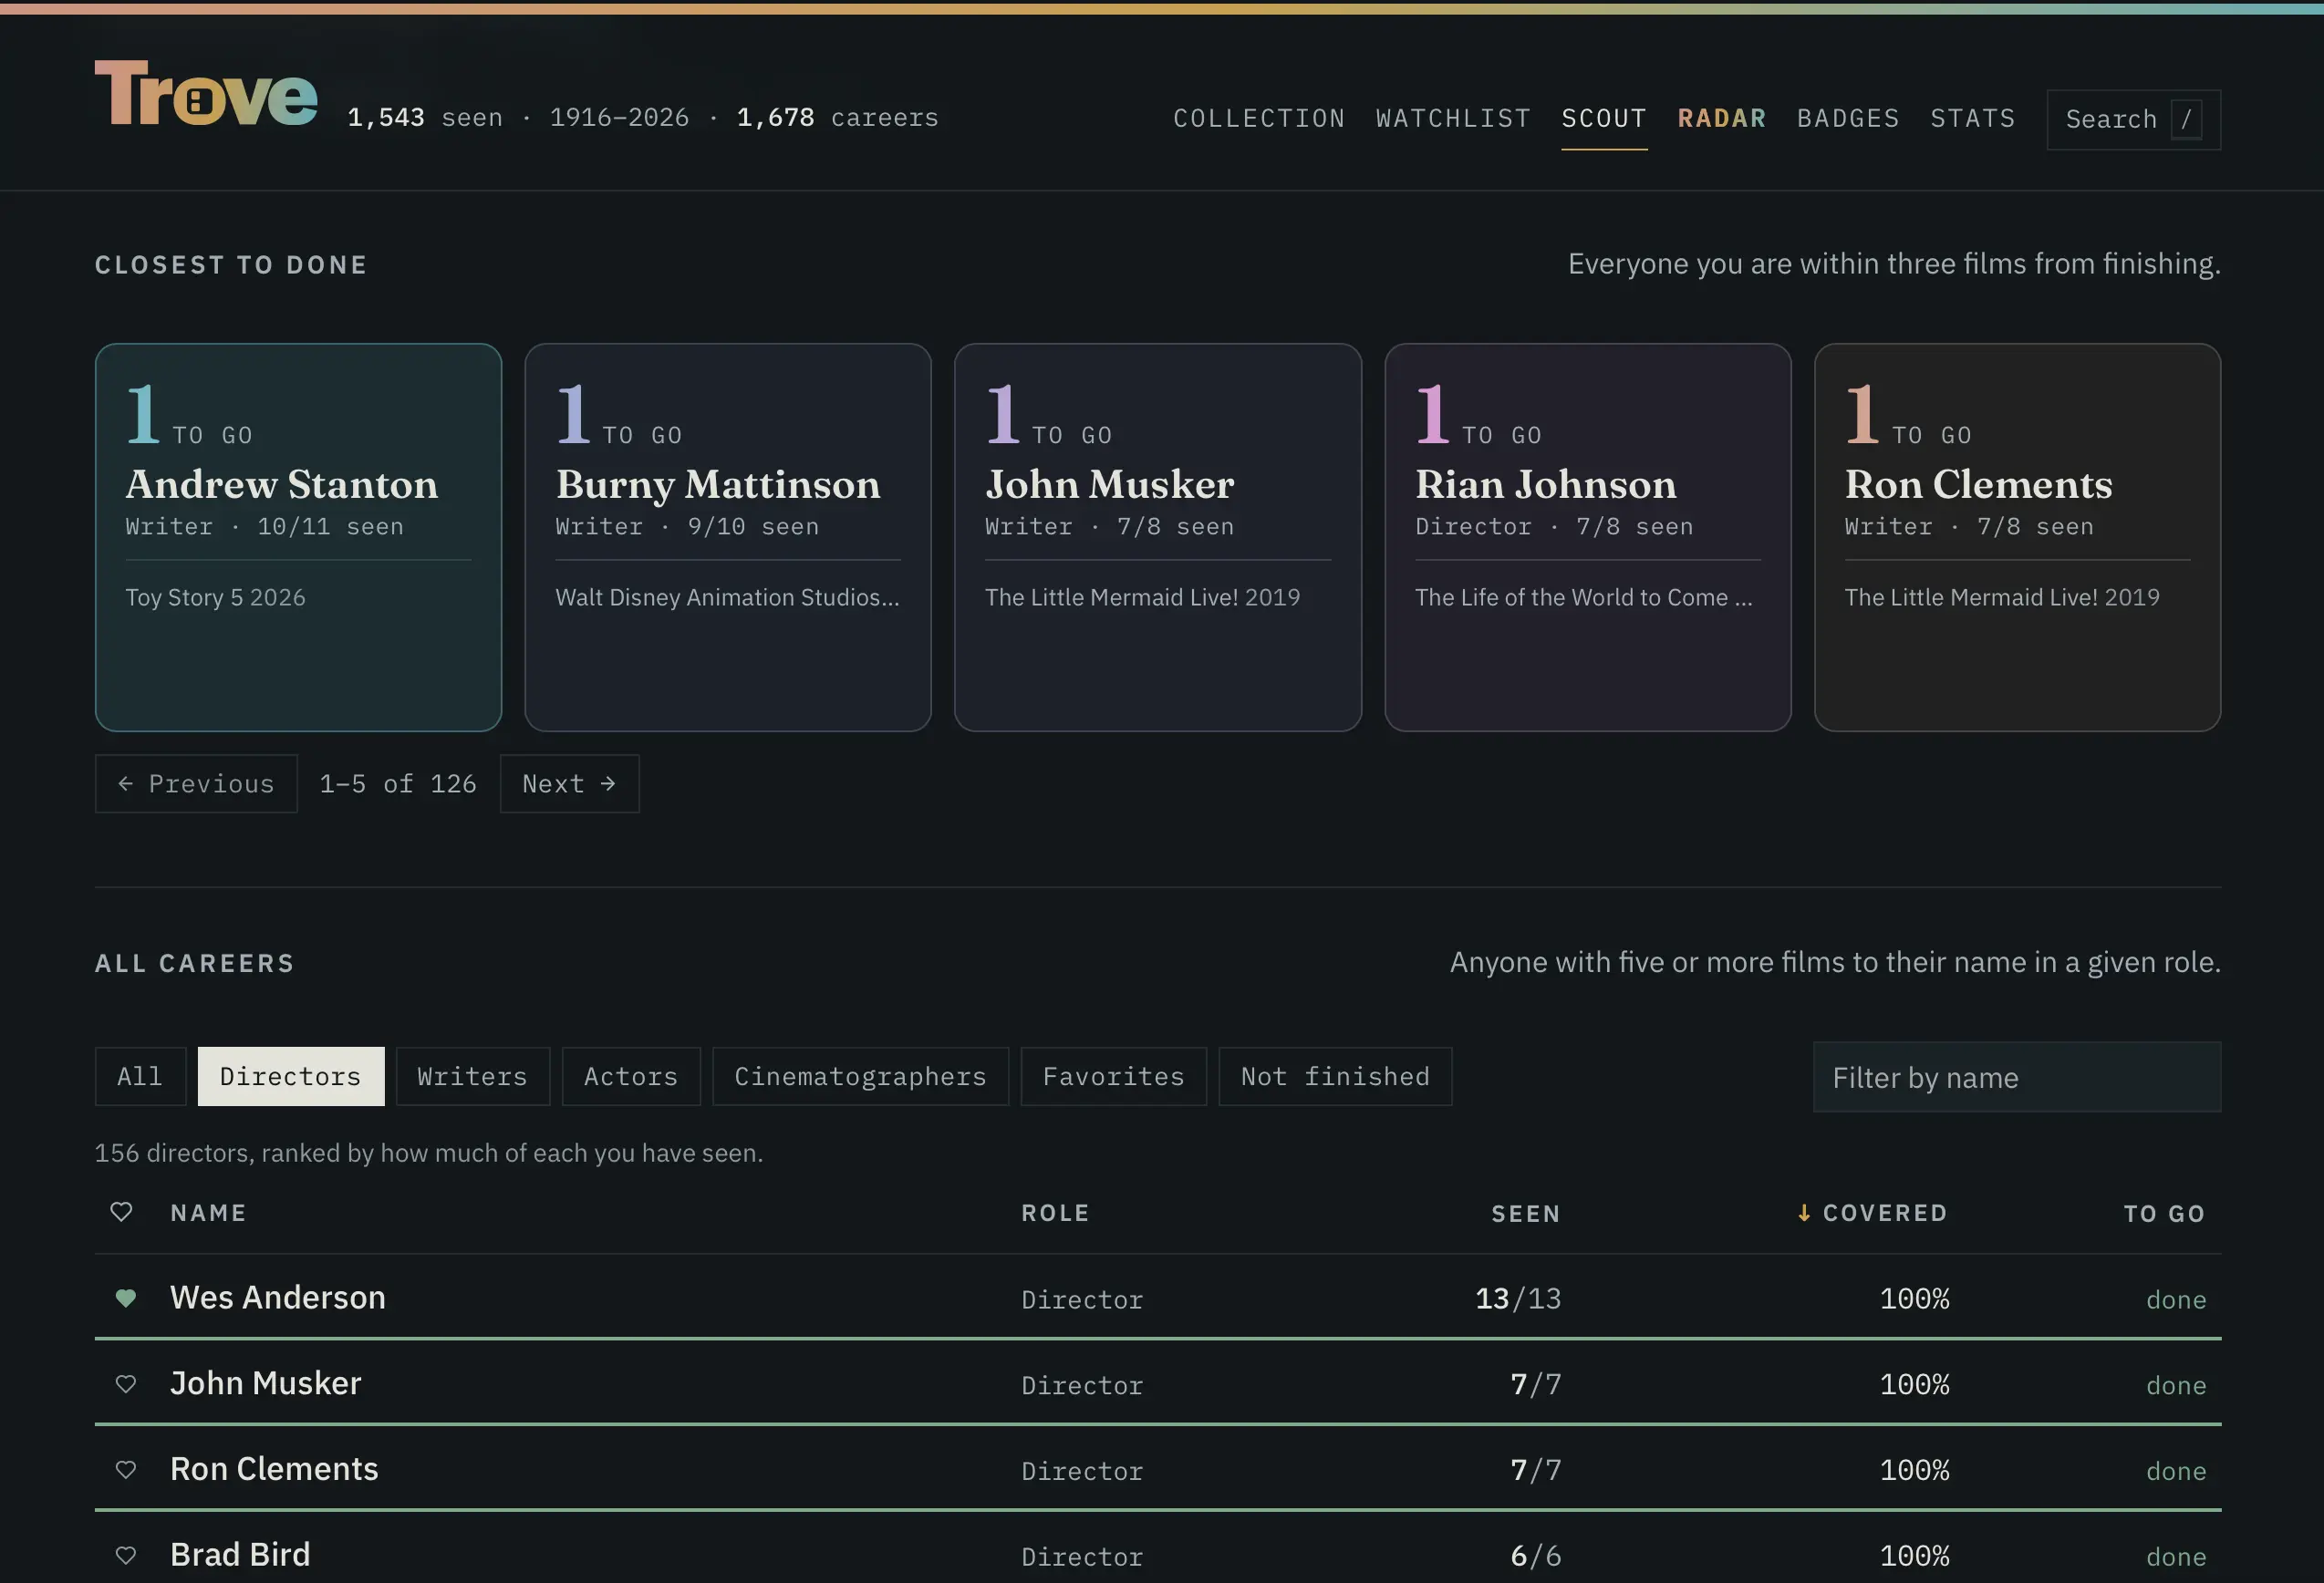Select the John Musker writer card
Screen dimensions: 2324x1583
coord(1158,537)
